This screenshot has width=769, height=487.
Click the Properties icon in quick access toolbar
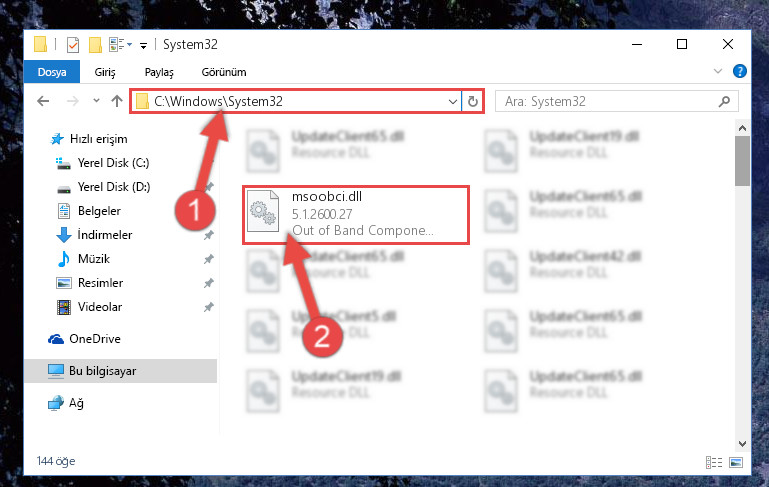[73, 45]
